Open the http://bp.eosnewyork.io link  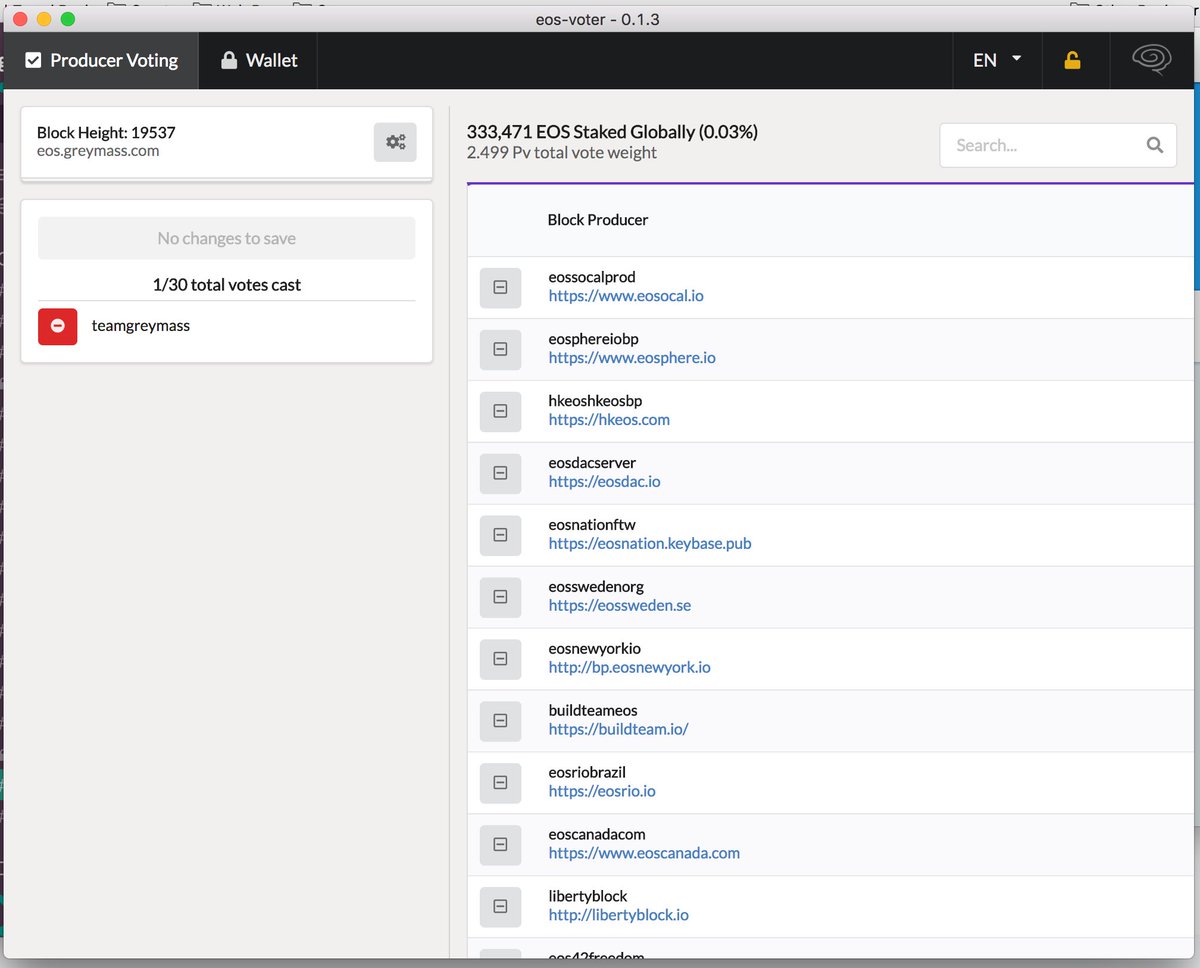(x=630, y=668)
